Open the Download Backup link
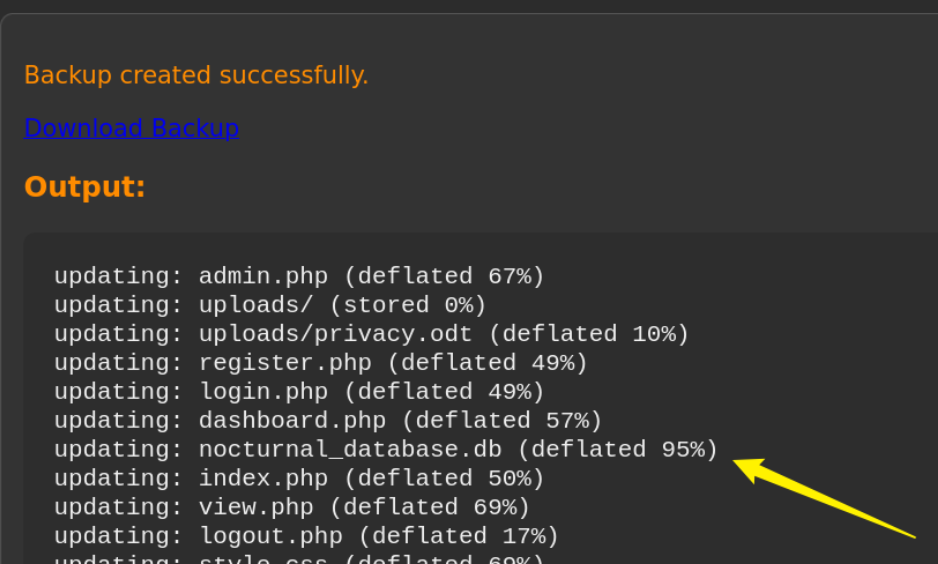This screenshot has height=564, width=938. (132, 129)
